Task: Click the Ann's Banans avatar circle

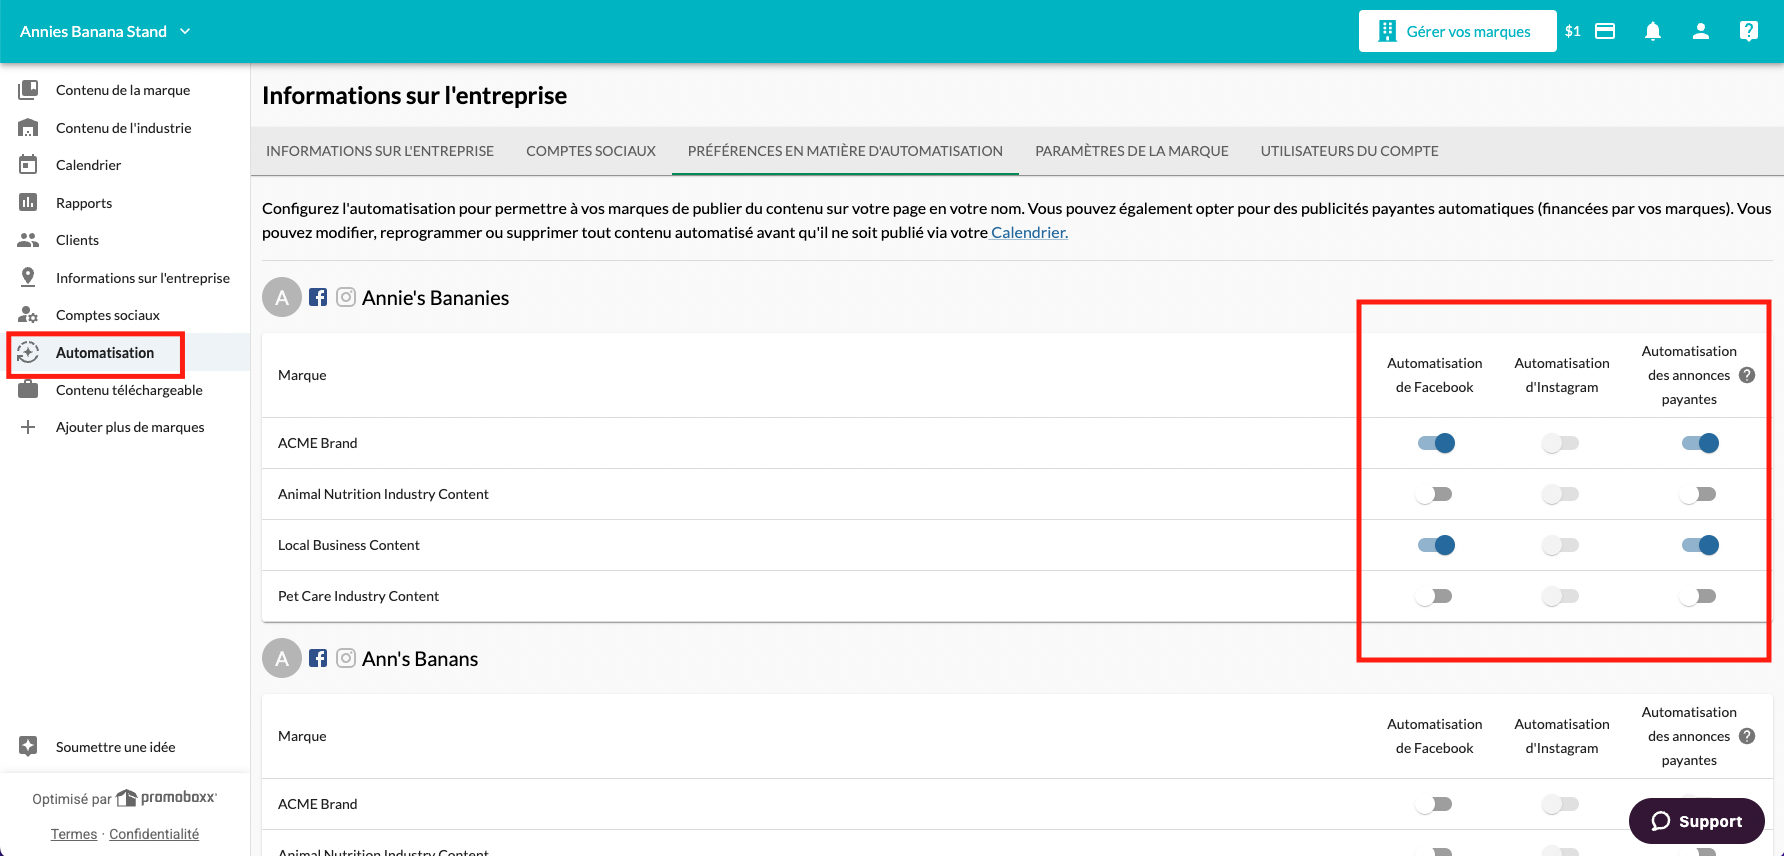Action: [x=282, y=658]
